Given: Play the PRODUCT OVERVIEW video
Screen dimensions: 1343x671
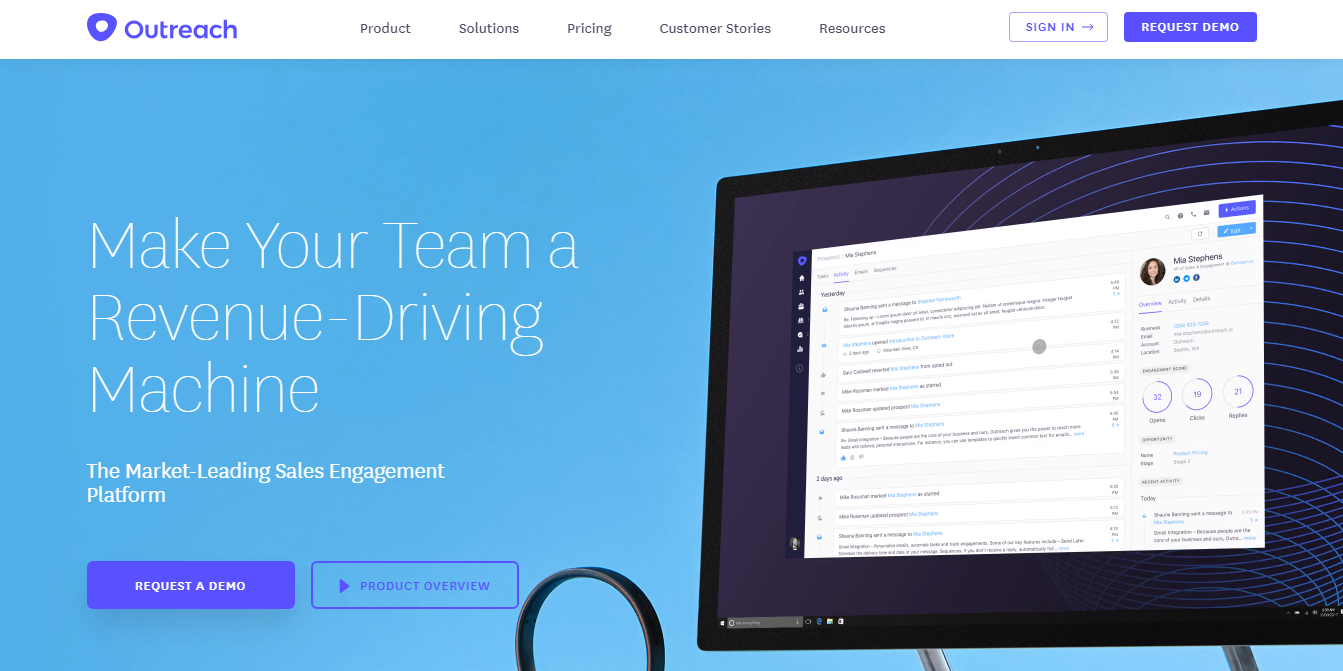Looking at the screenshot, I should 415,585.
